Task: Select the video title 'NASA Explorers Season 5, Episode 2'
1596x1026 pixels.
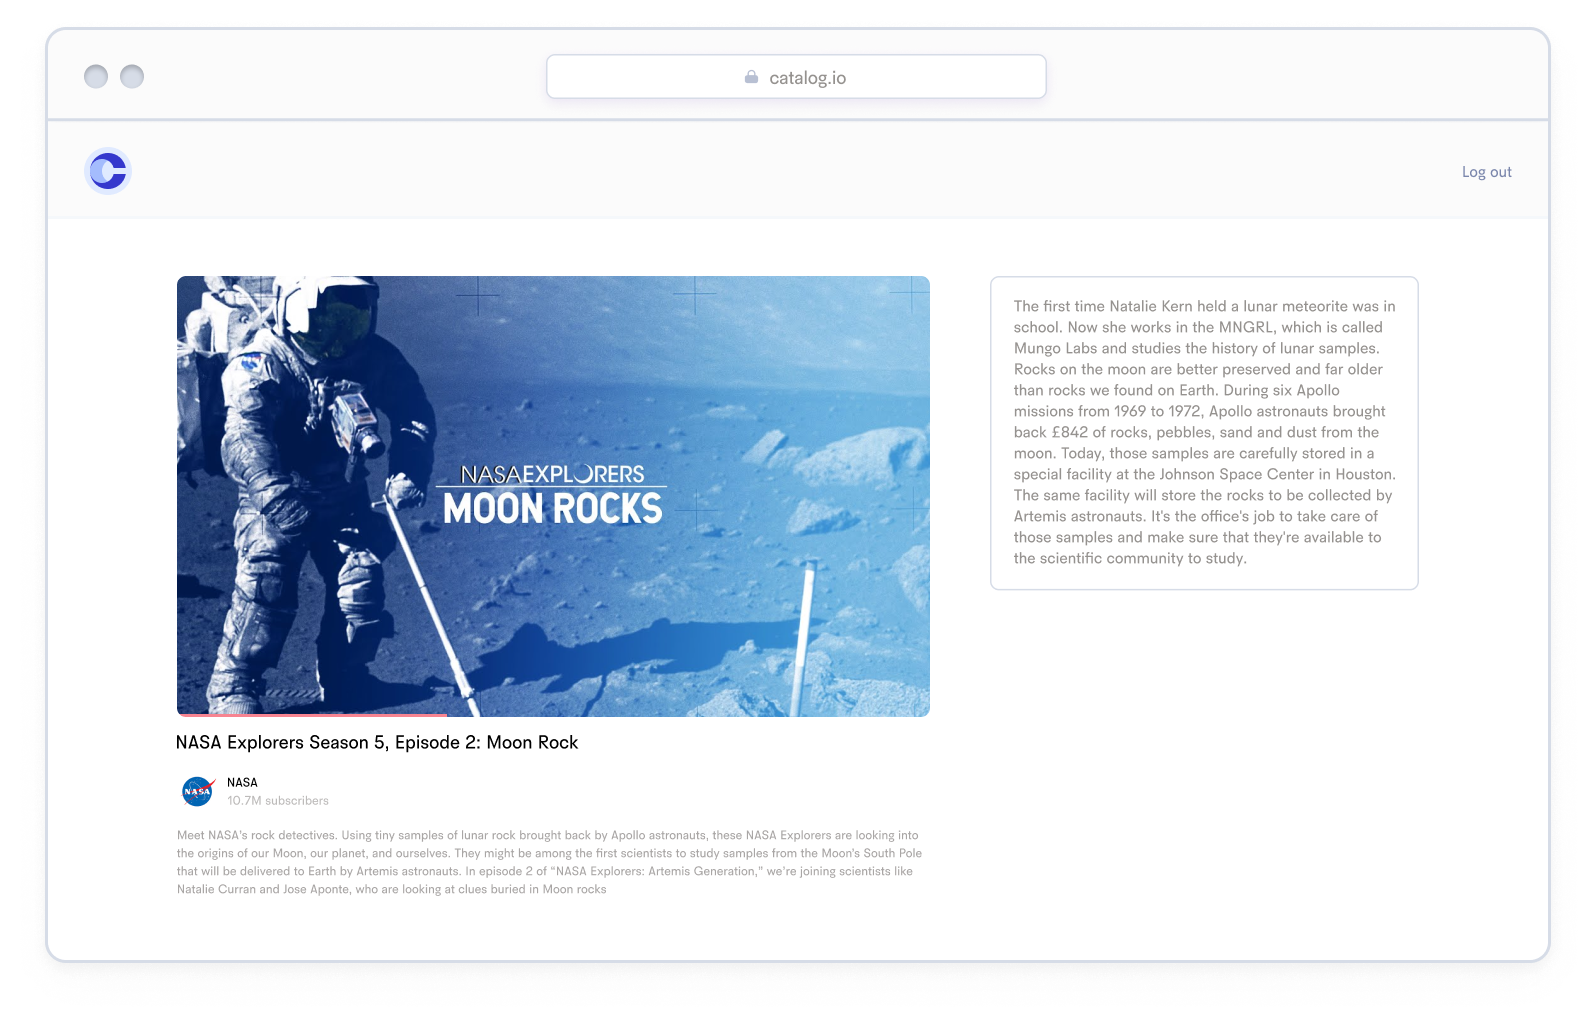Action: 377,742
